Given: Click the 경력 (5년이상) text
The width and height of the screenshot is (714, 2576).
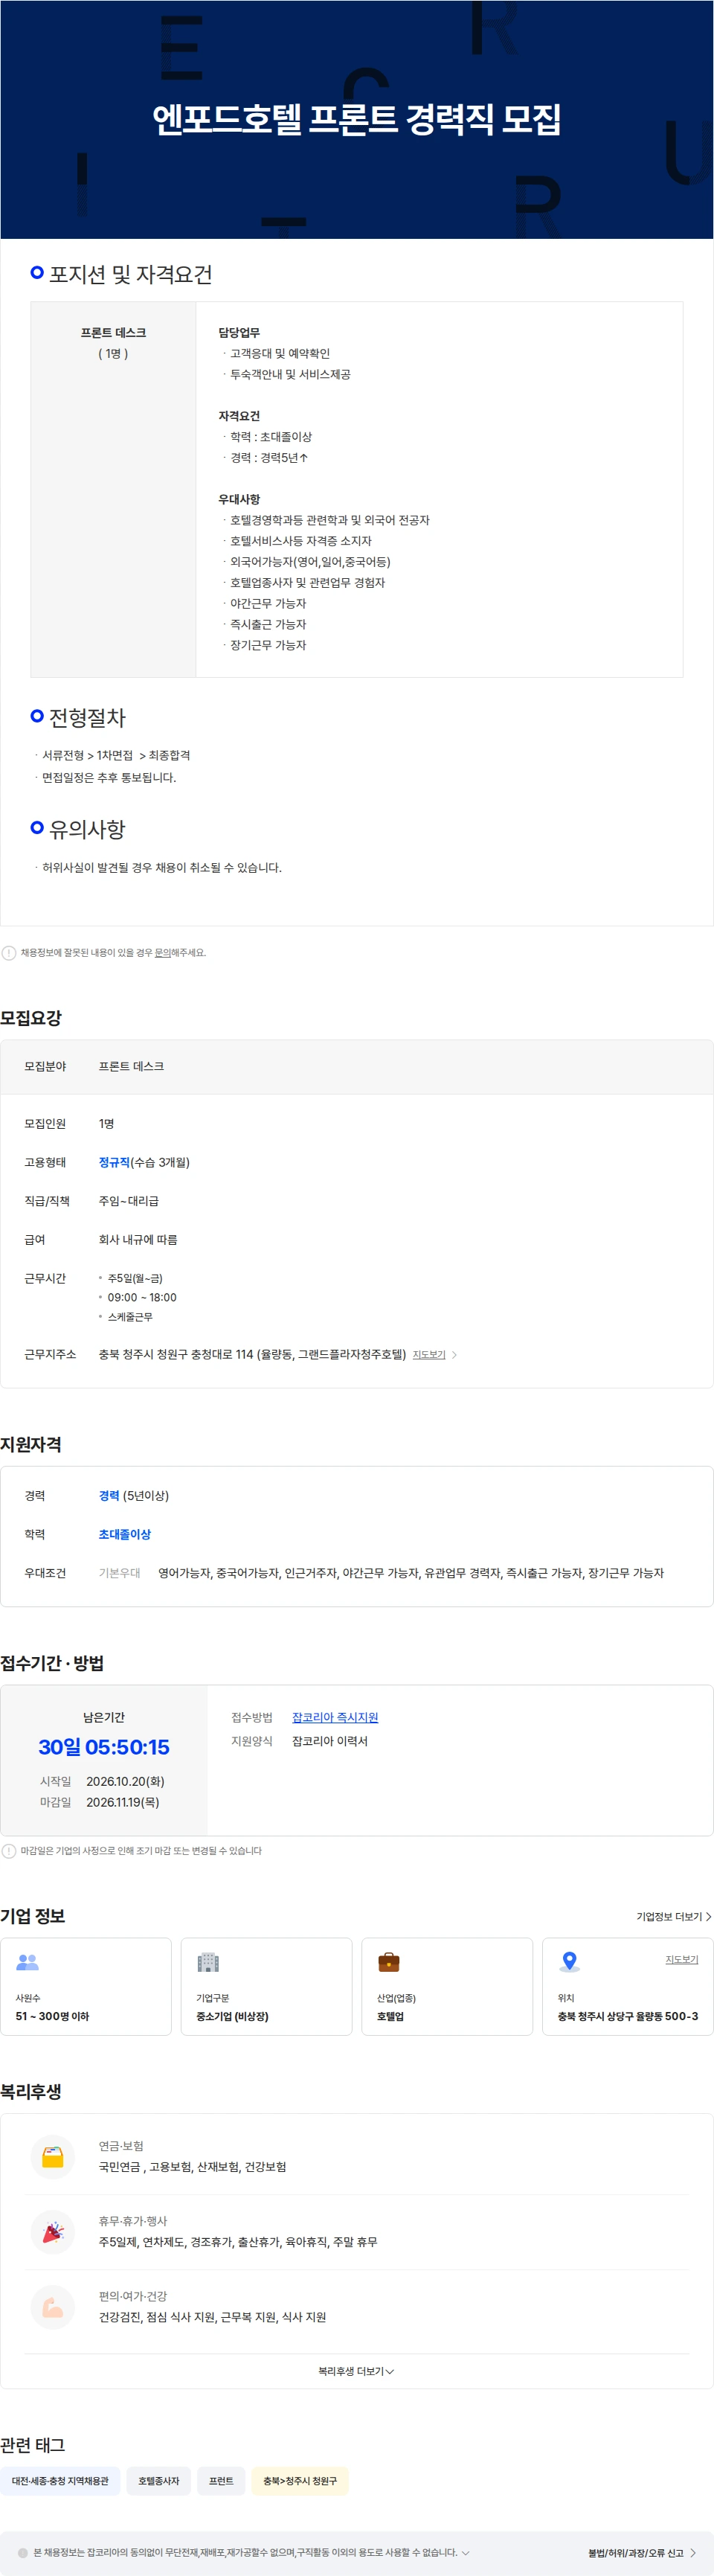Looking at the screenshot, I should (134, 1496).
